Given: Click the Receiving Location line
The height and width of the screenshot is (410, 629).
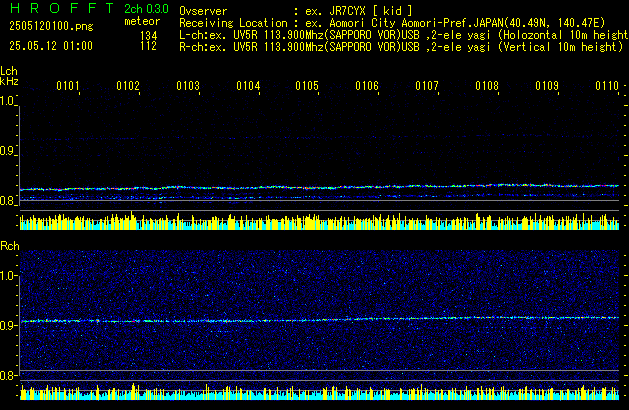Looking at the screenshot, I should 392,23.
